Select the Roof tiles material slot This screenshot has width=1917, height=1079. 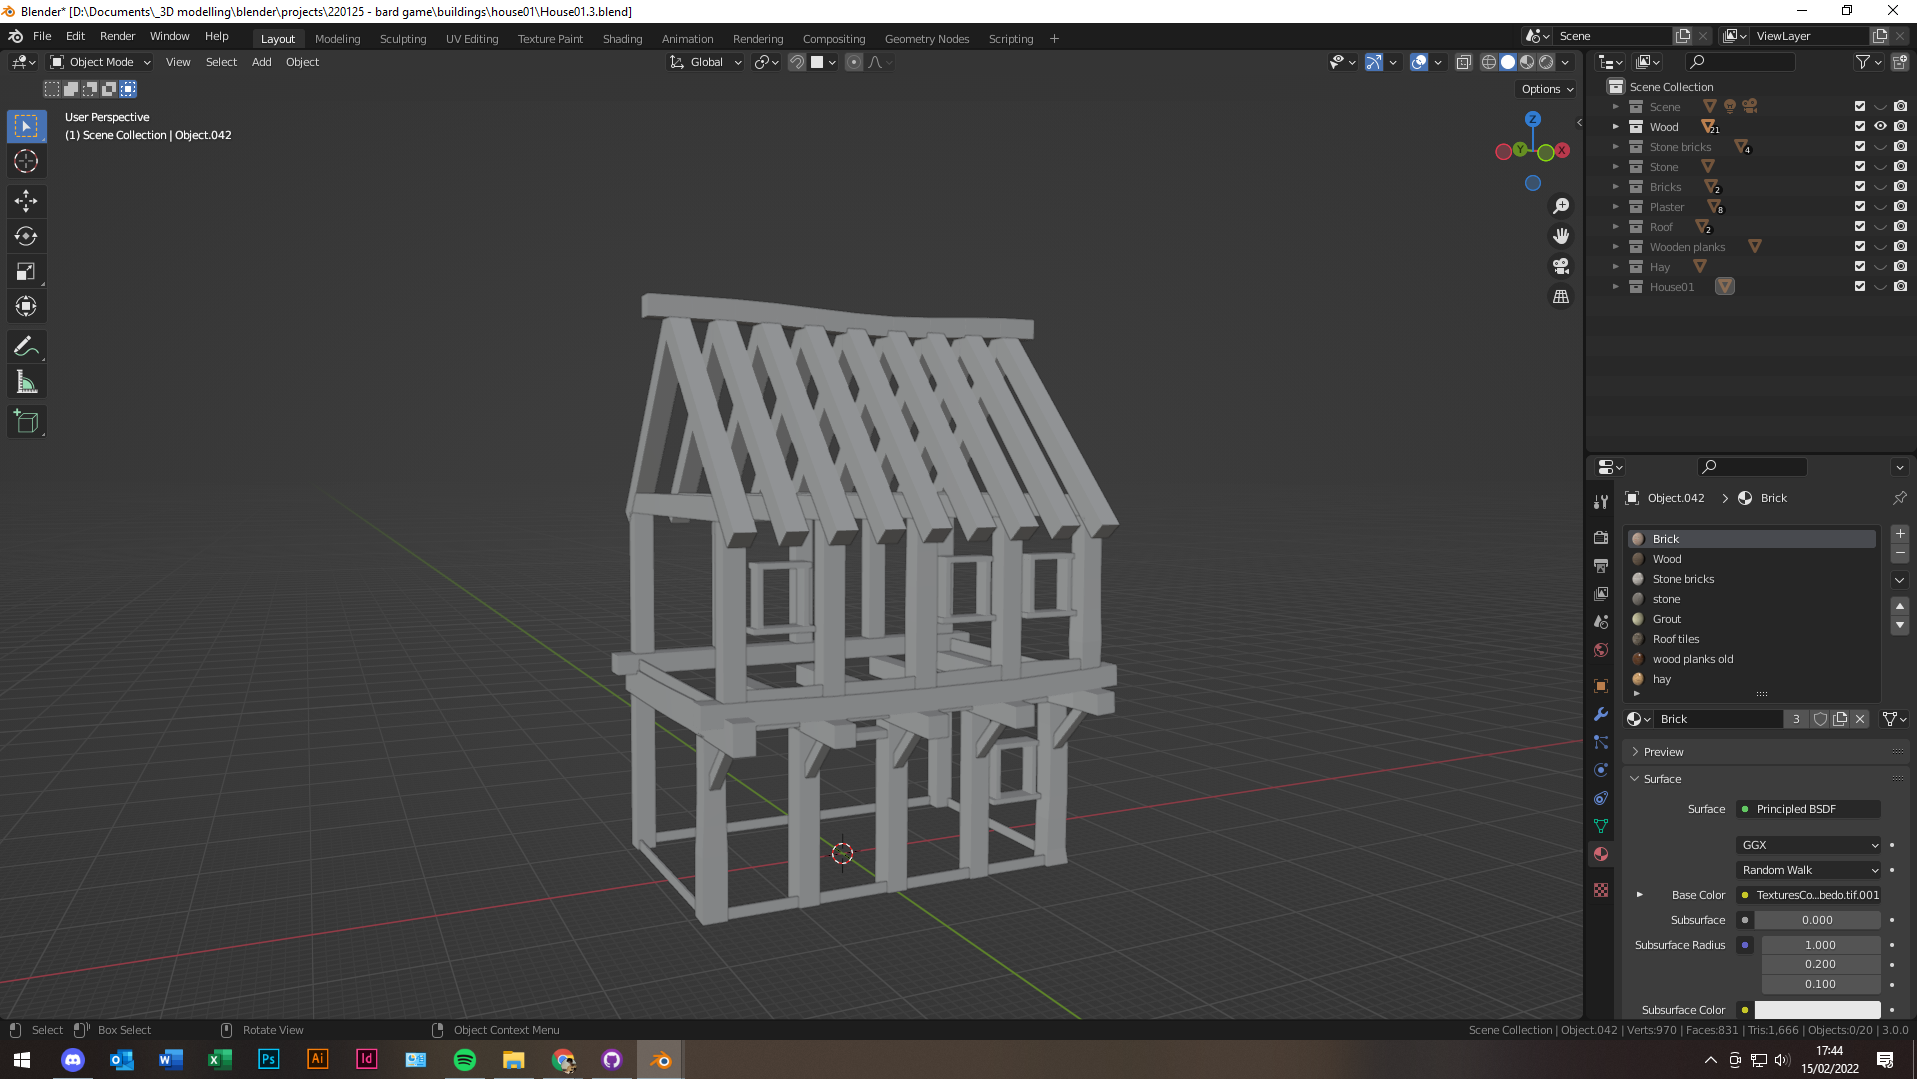coord(1675,639)
